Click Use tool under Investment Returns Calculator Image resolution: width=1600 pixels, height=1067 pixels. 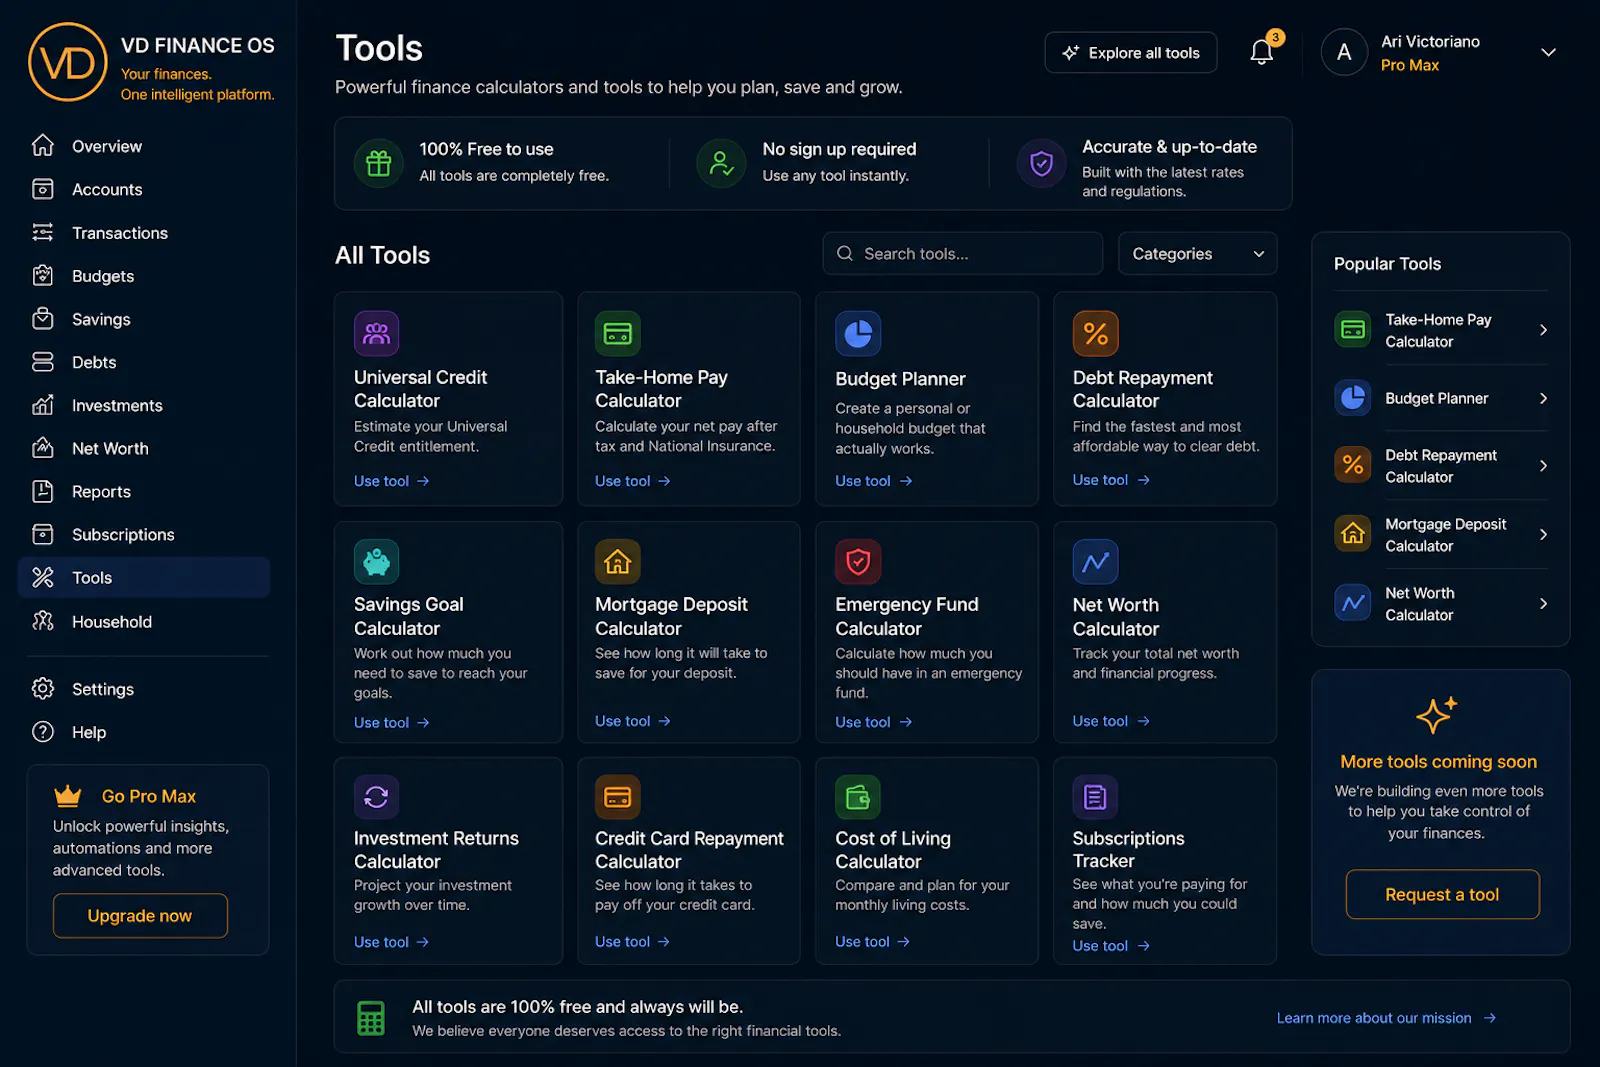coord(391,942)
